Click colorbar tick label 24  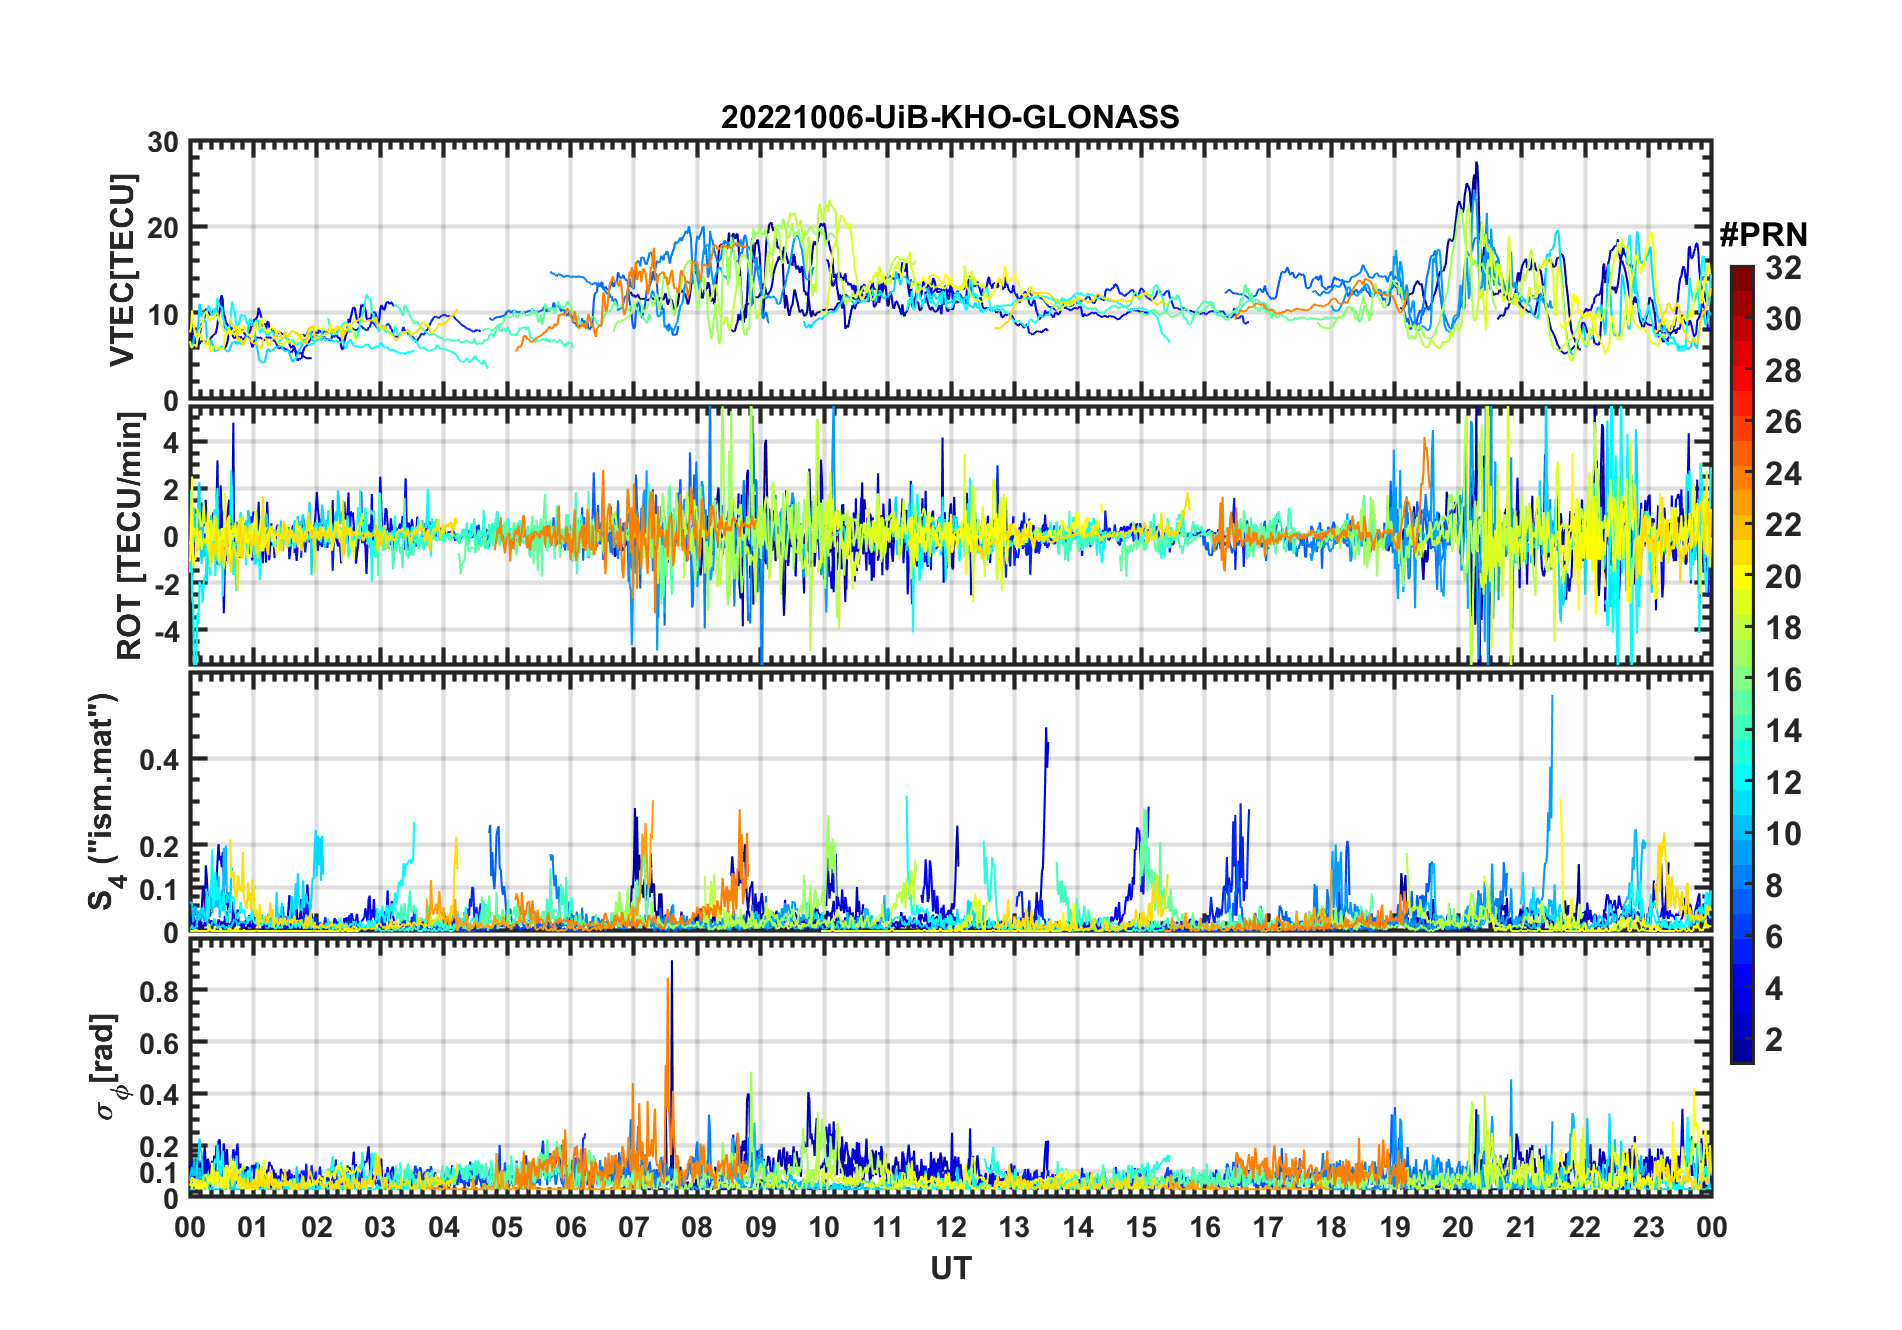tap(1783, 473)
